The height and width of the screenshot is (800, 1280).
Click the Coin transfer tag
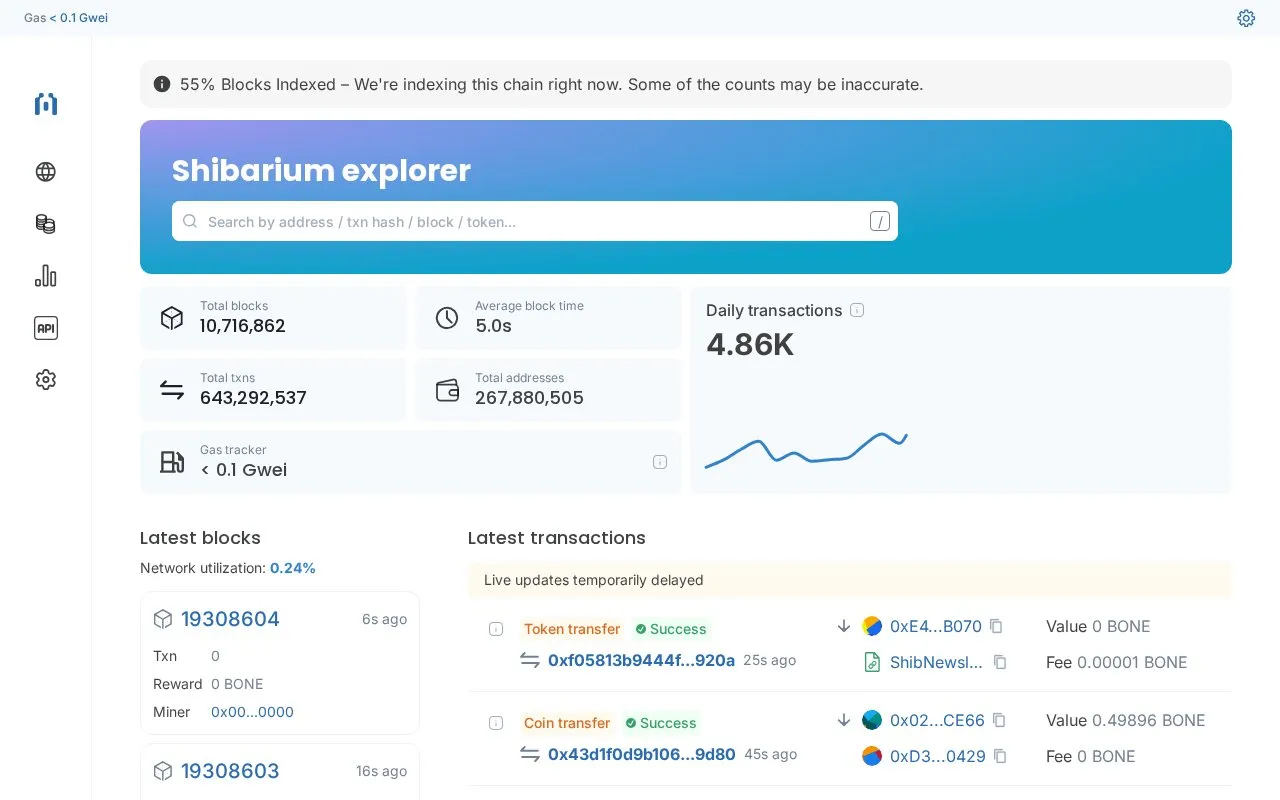567,723
